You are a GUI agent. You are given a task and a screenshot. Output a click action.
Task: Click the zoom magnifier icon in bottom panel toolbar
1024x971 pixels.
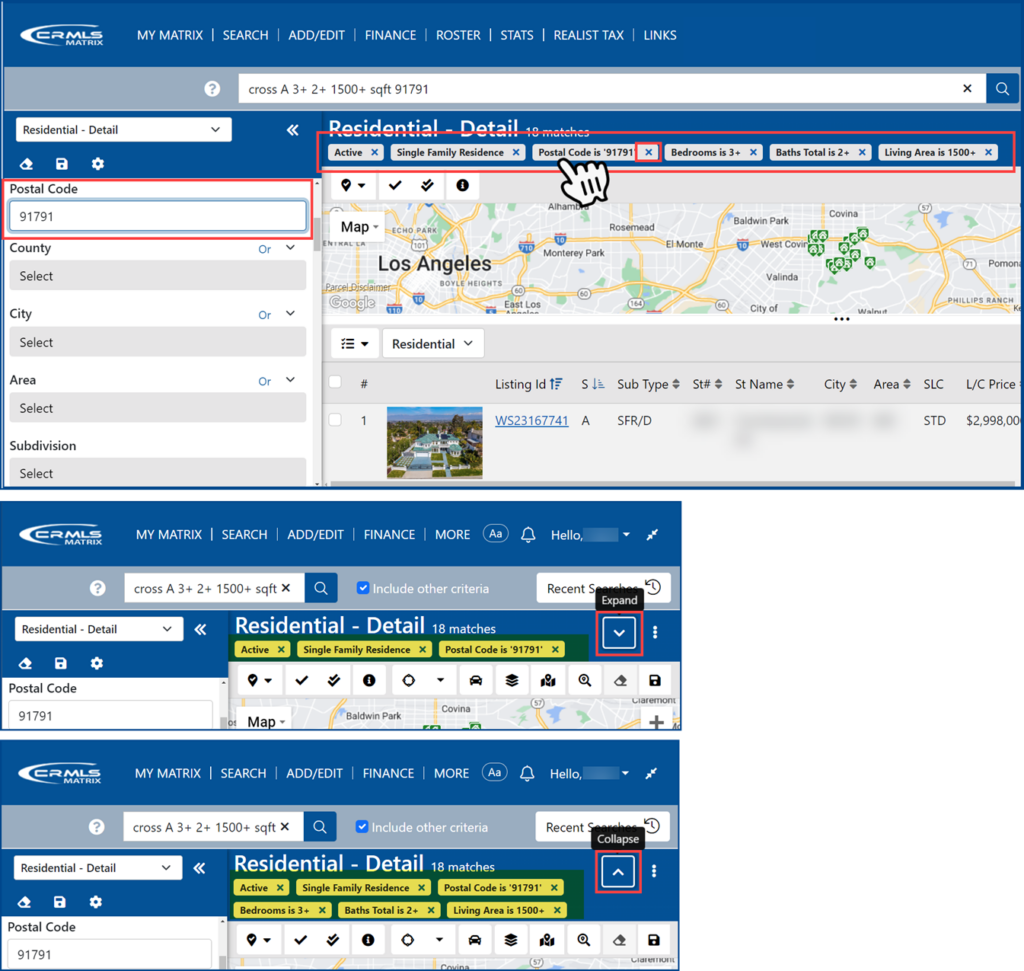coord(583,940)
